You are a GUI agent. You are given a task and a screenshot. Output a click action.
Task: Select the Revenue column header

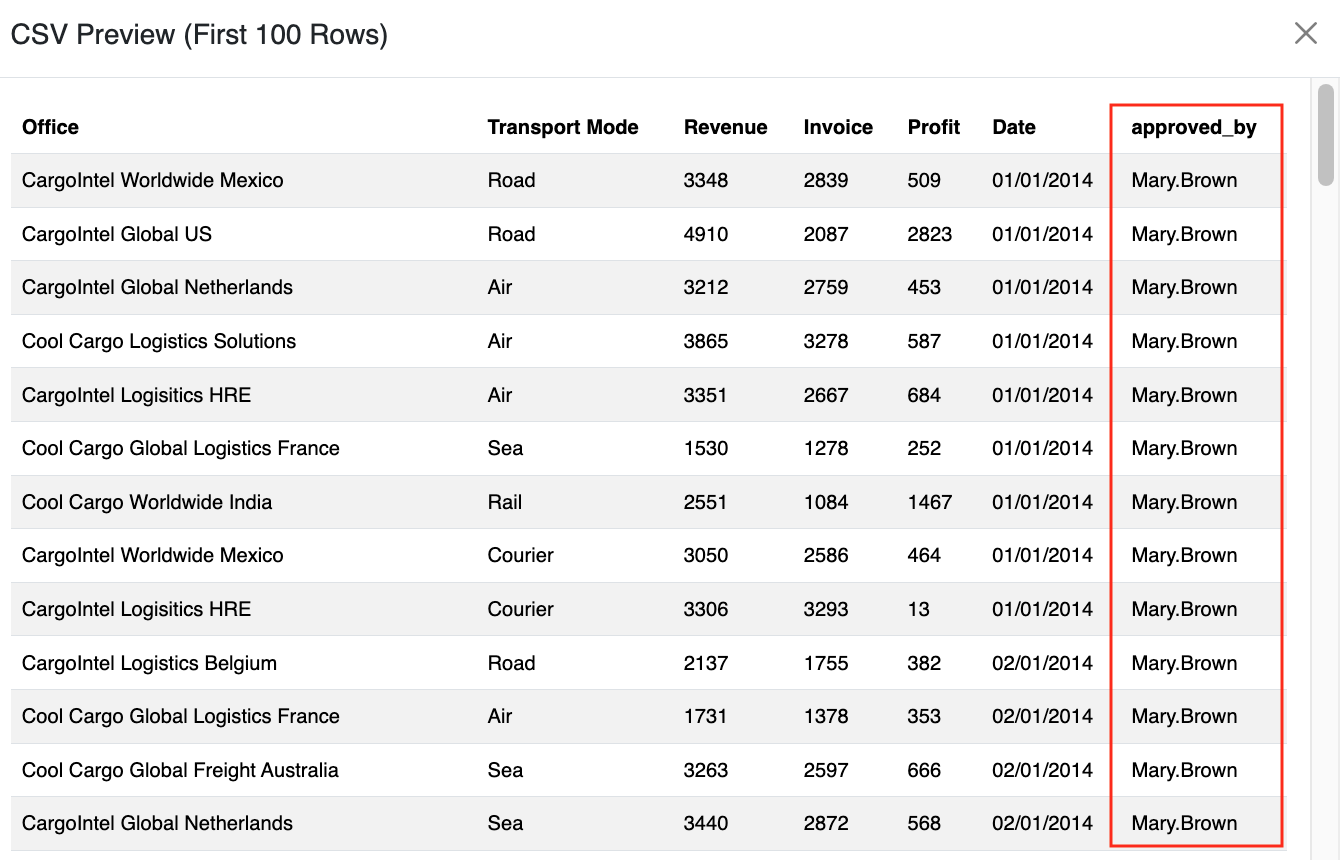click(725, 127)
